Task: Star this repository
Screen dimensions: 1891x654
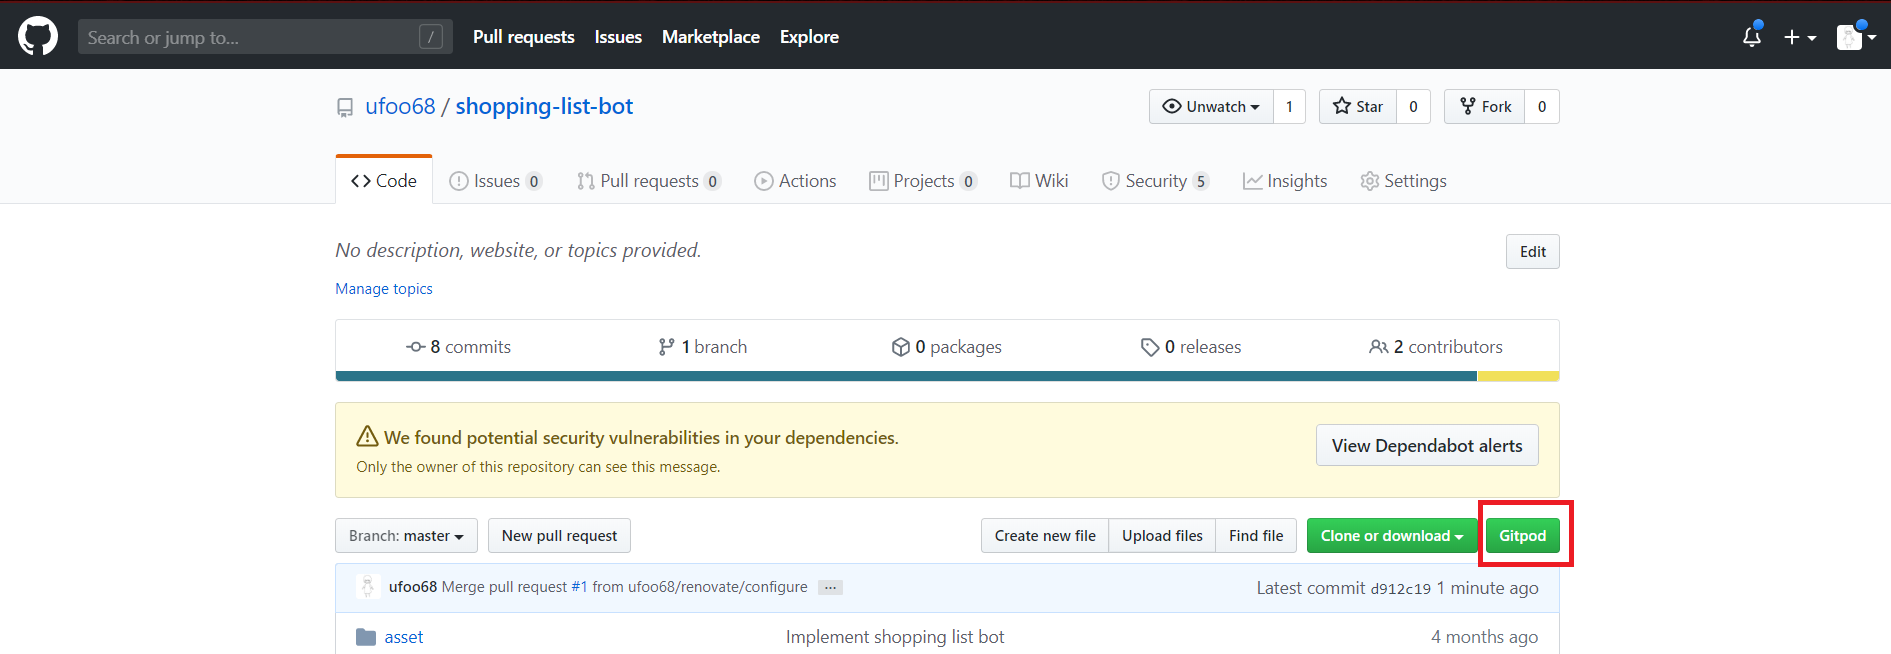Action: click(1358, 107)
